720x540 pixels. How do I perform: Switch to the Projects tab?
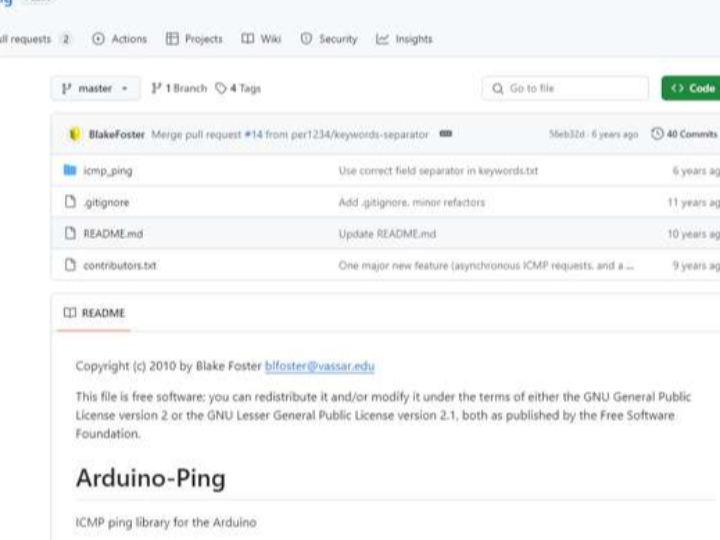point(194,39)
